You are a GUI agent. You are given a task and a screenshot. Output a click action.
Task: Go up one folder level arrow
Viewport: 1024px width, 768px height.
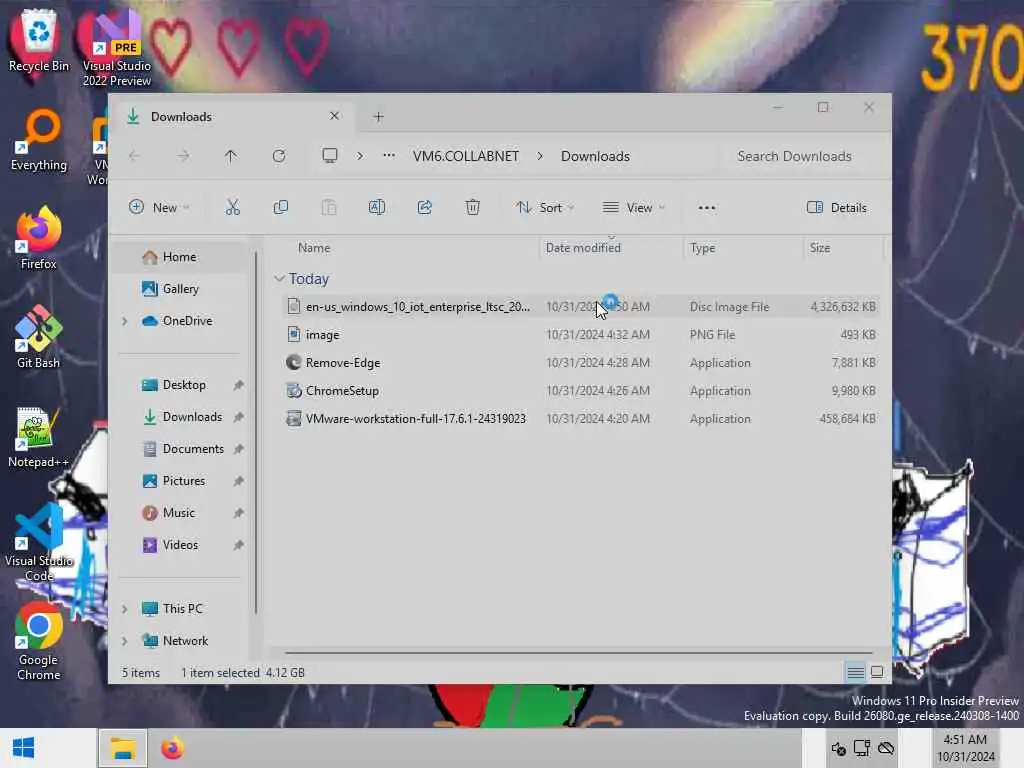(231, 156)
